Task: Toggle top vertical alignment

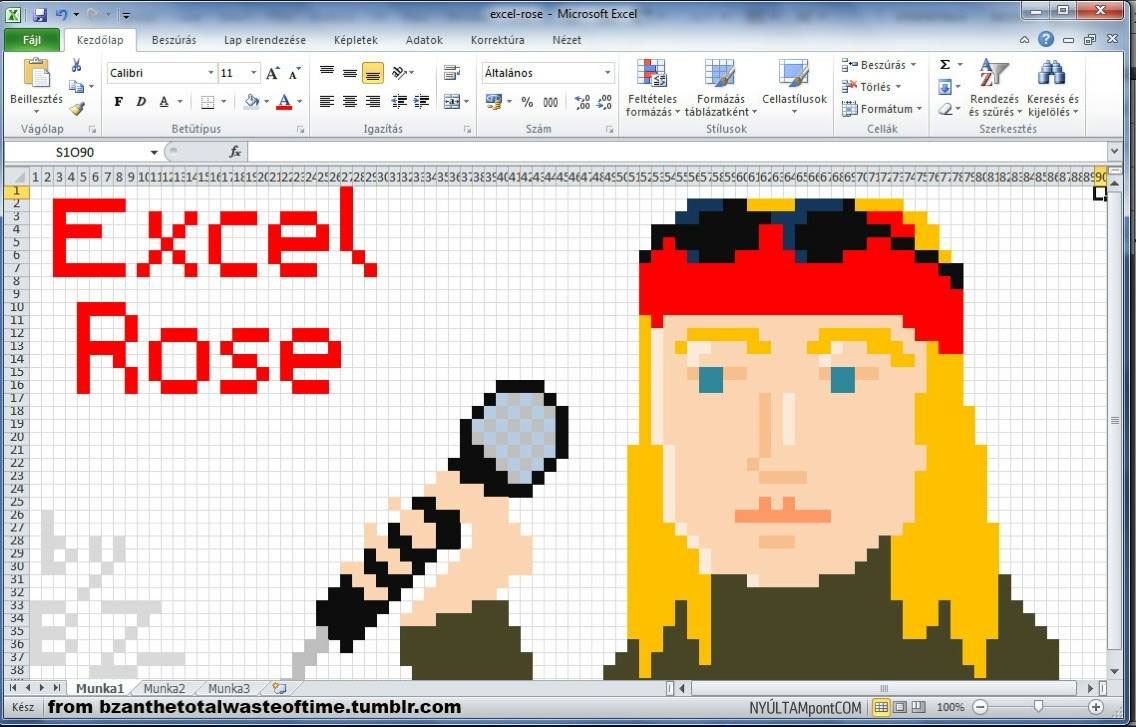Action: coord(327,72)
